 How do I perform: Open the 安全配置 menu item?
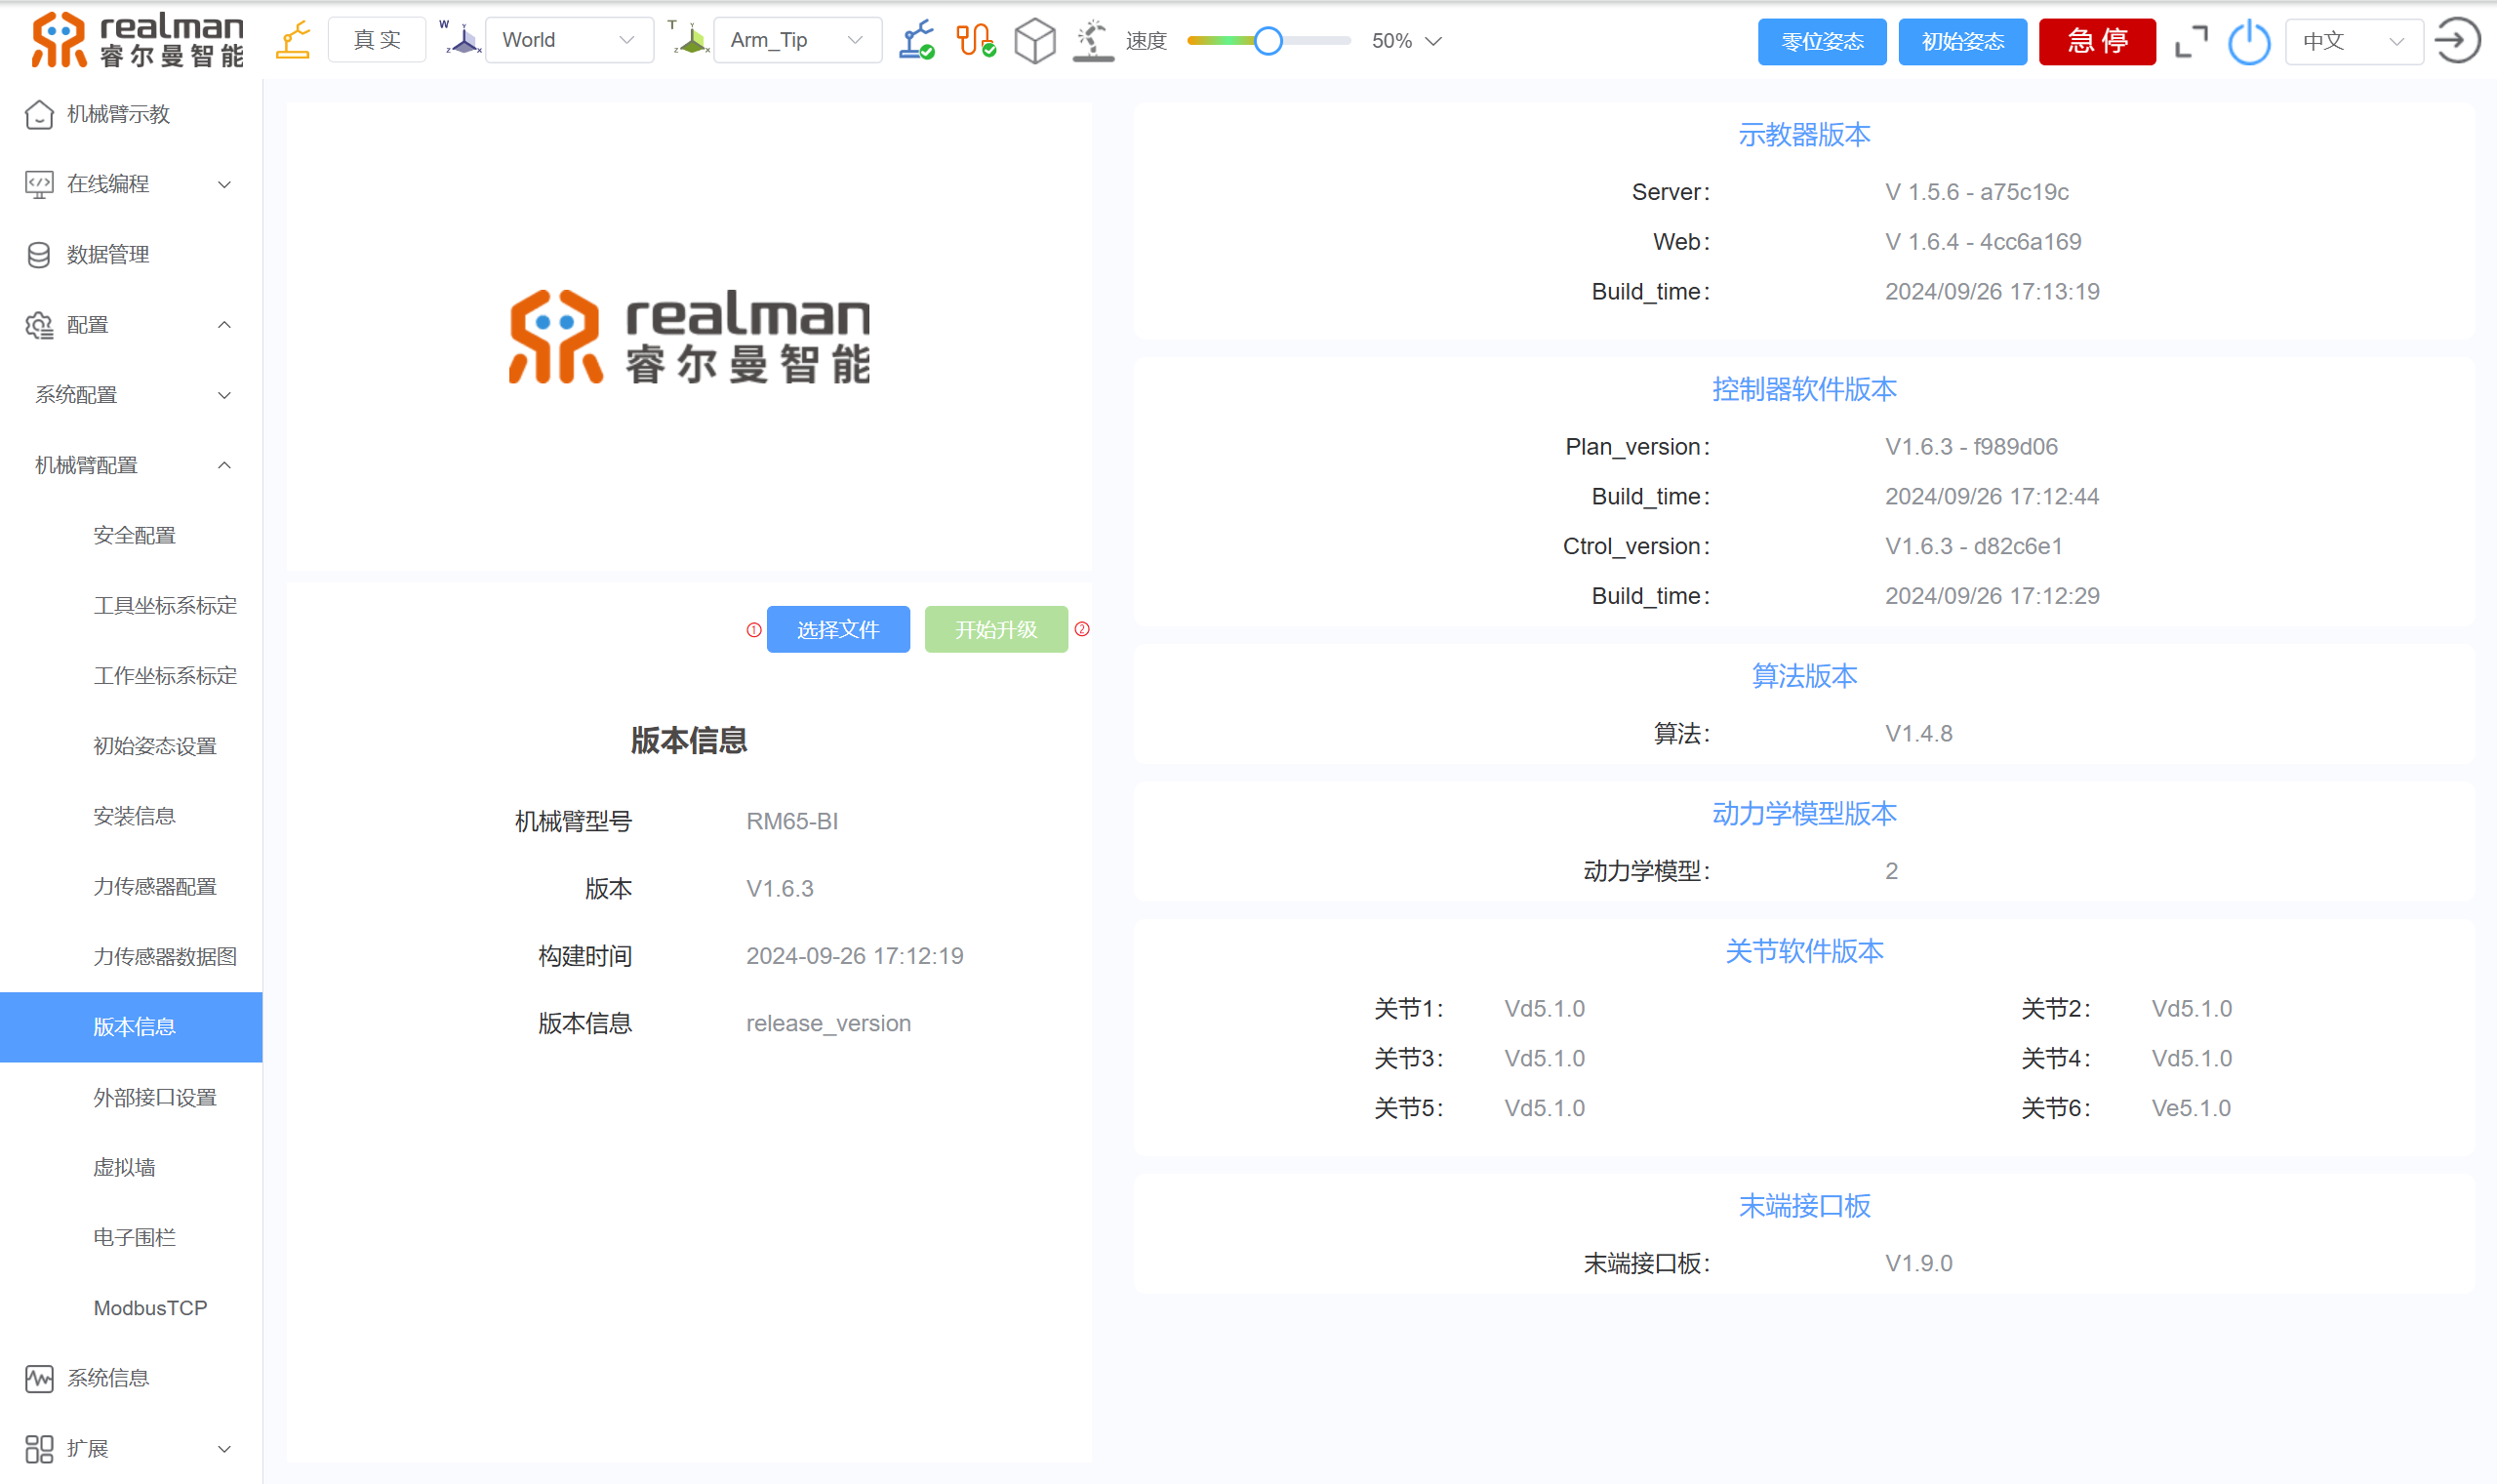[x=134, y=535]
